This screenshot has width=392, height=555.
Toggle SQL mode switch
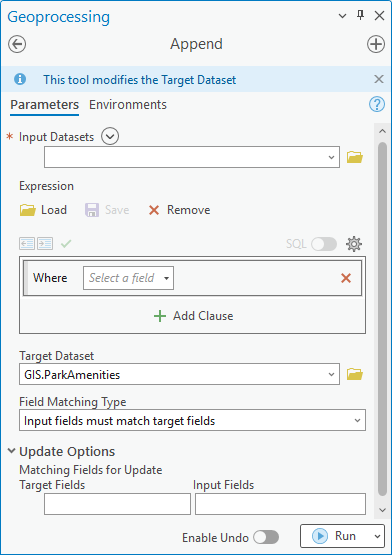pos(324,244)
